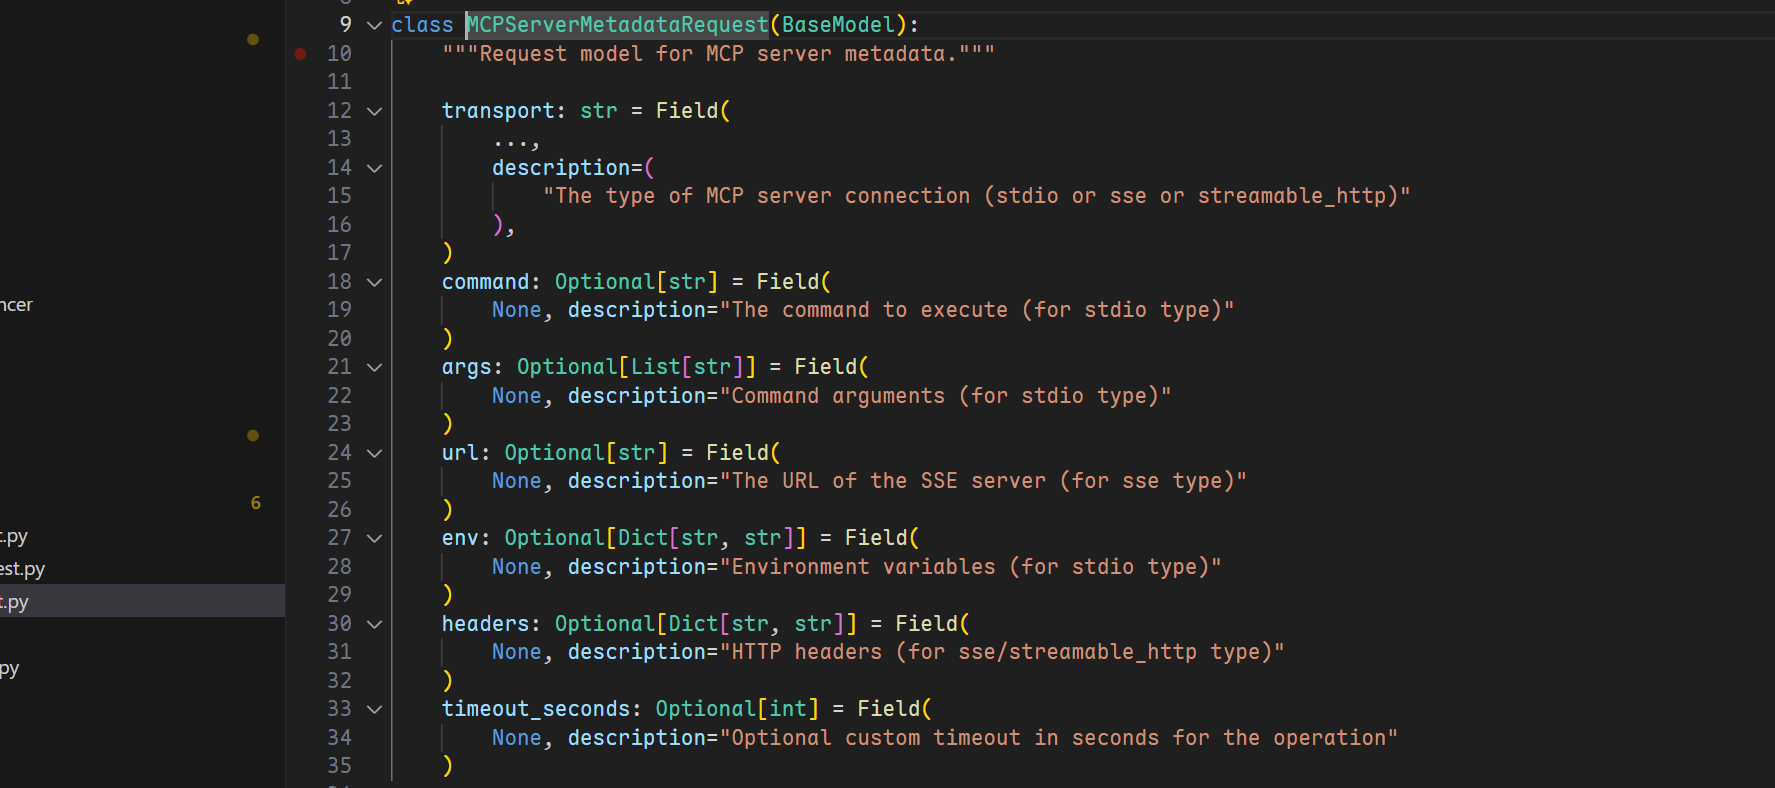Collapse the args field at line 21

point(375,367)
